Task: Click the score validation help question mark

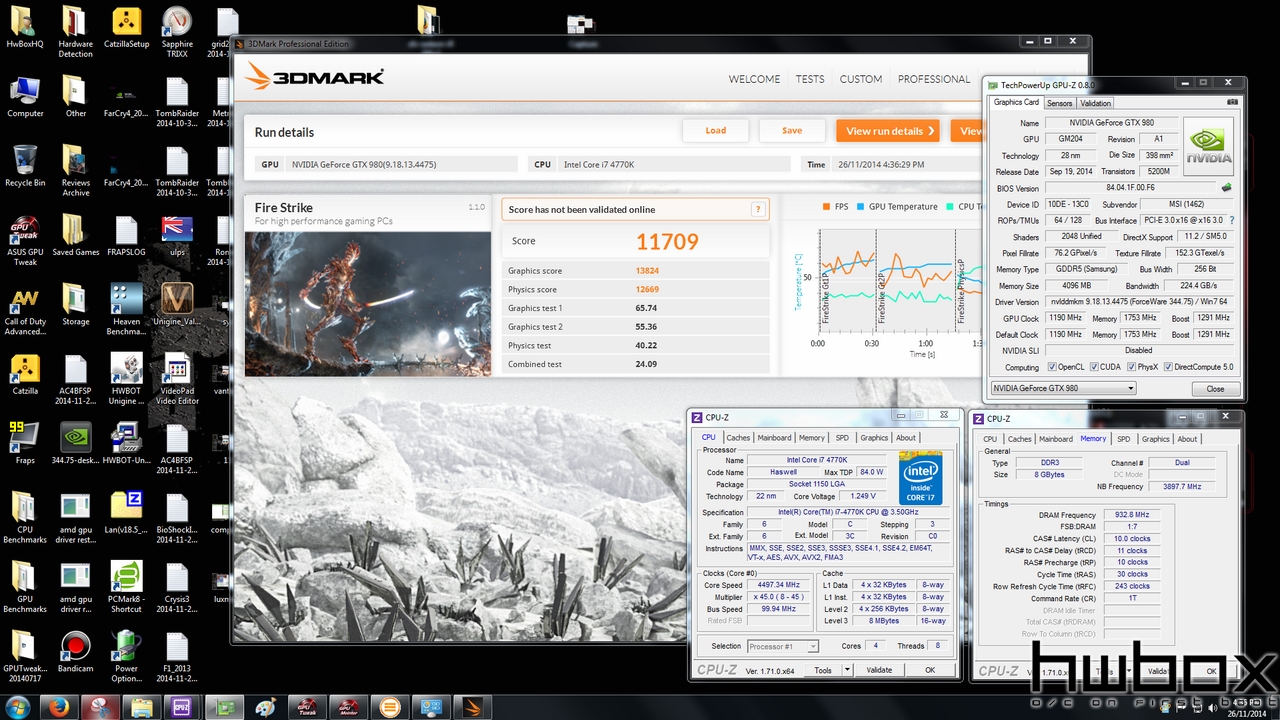Action: tap(759, 209)
